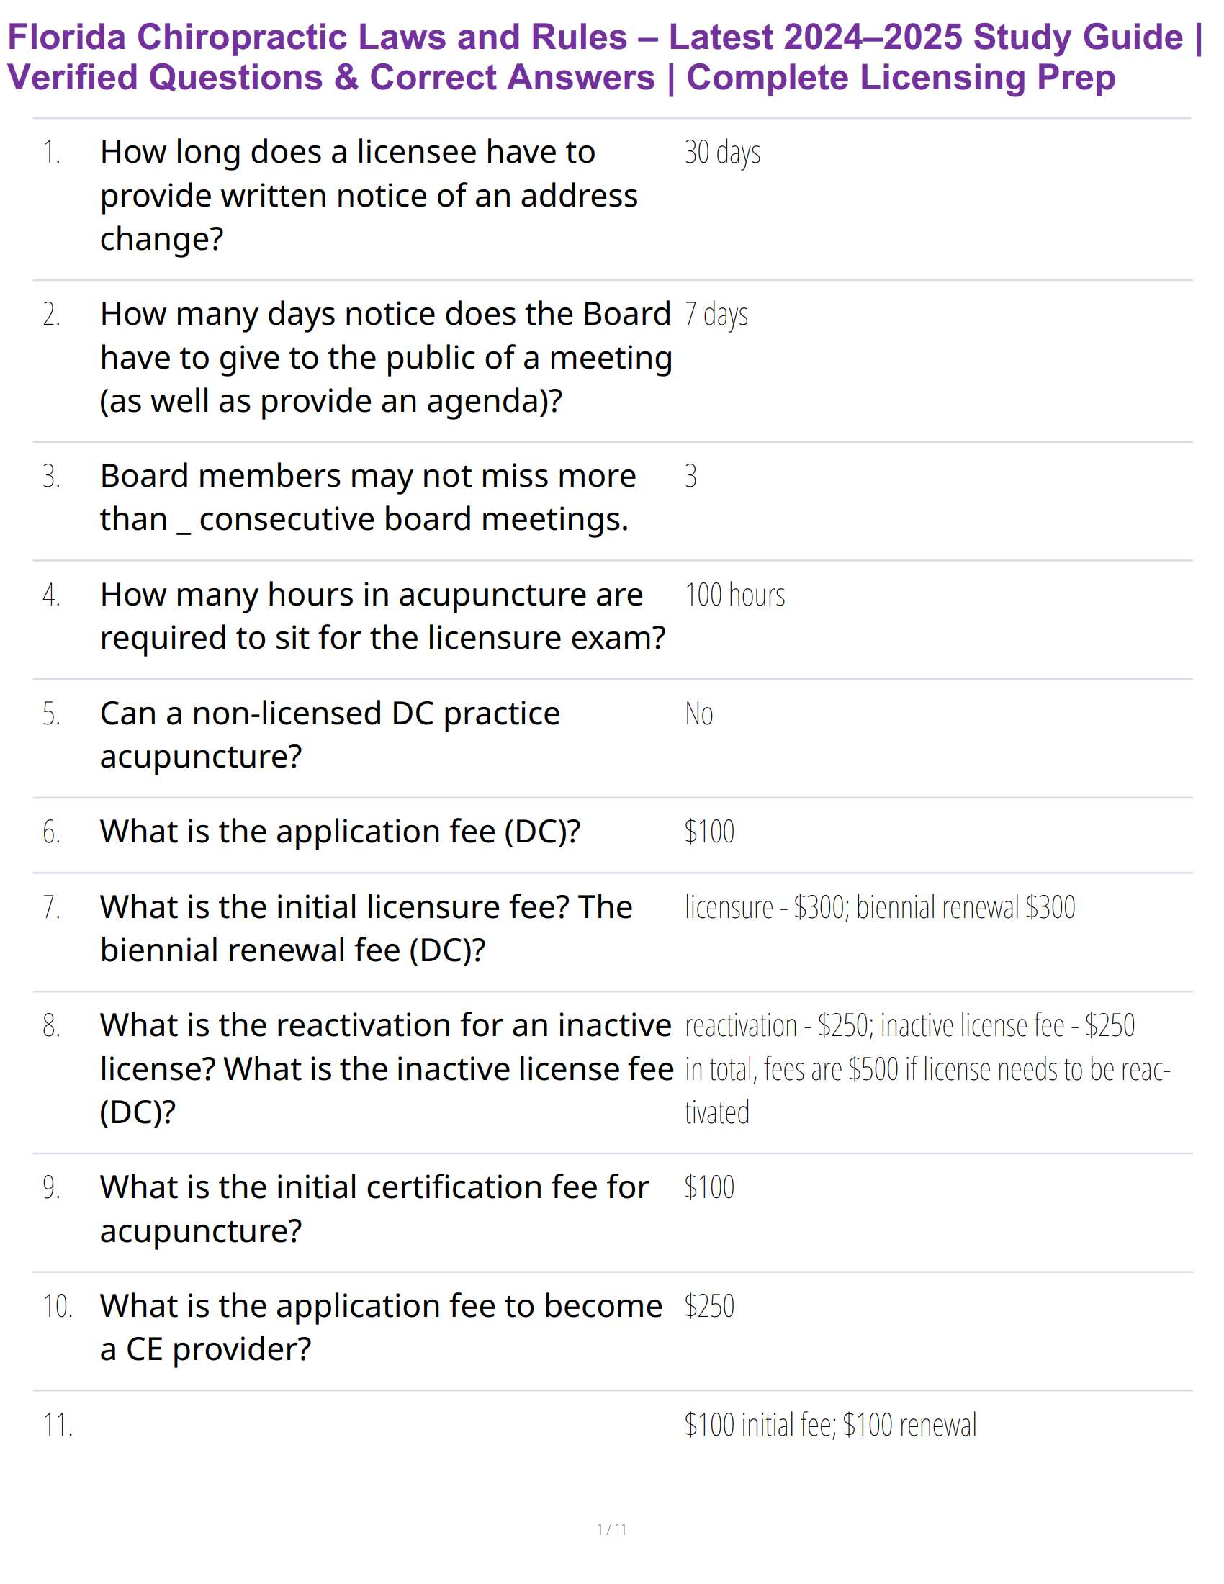
Task: Click the "7 days" answer
Action: (x=716, y=315)
